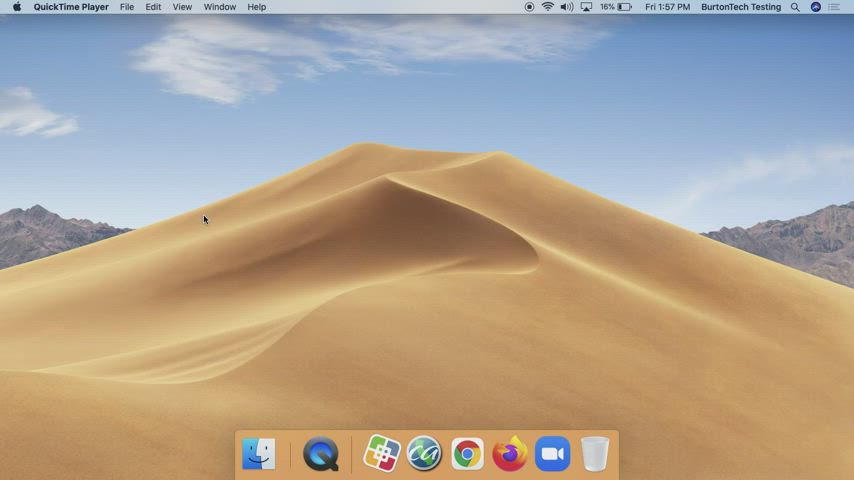This screenshot has width=854, height=480.
Task: Open the colorful grid app in Dock
Action: pos(381,454)
